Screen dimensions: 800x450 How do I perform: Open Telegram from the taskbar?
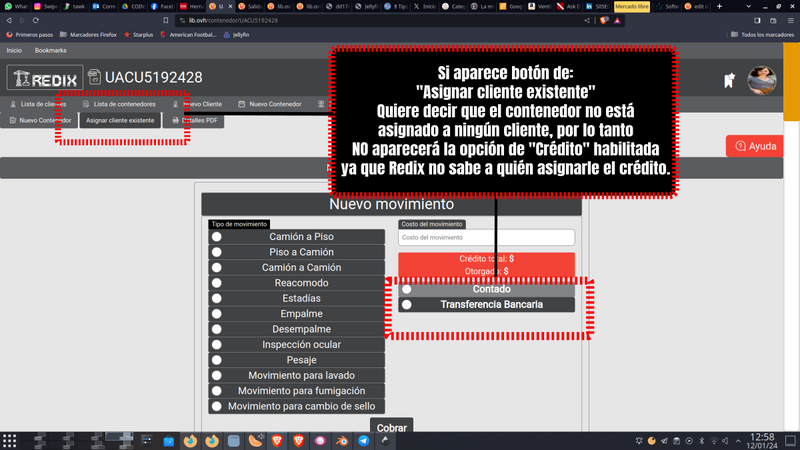(x=363, y=440)
